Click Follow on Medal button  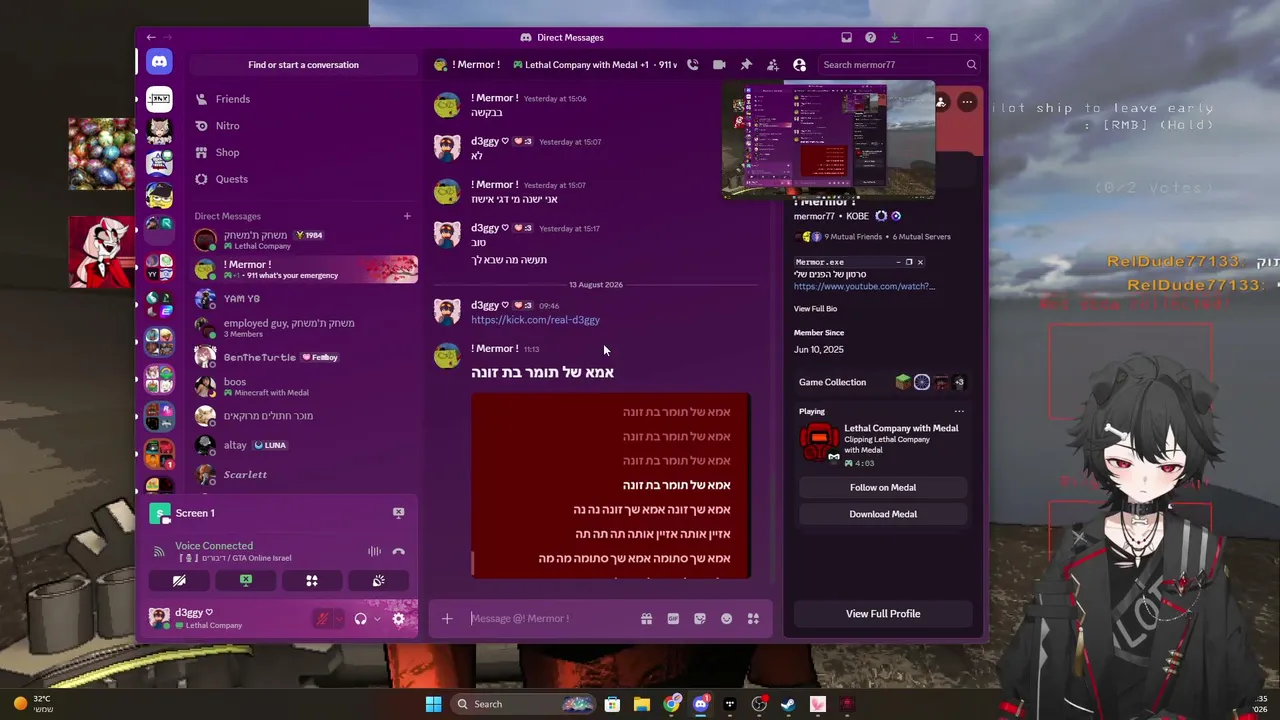pyautogui.click(x=882, y=488)
